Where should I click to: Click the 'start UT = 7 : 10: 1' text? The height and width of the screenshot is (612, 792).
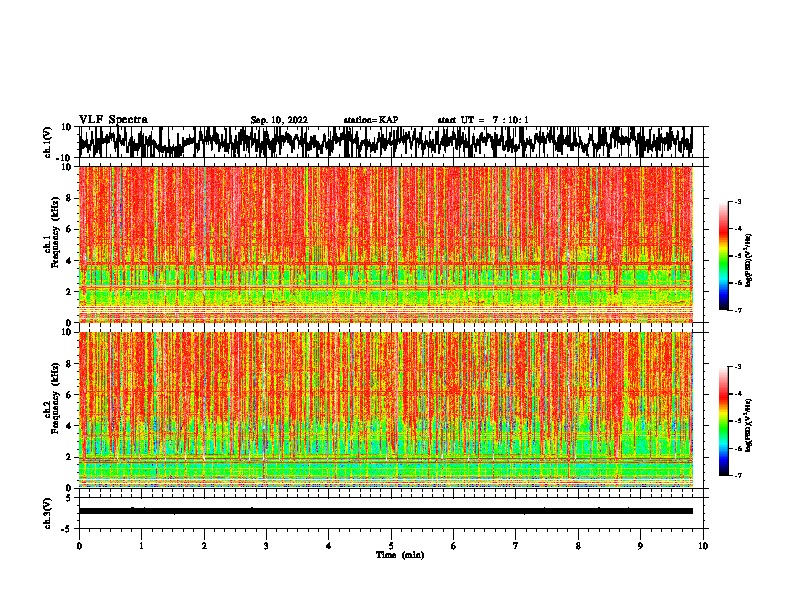click(x=483, y=120)
